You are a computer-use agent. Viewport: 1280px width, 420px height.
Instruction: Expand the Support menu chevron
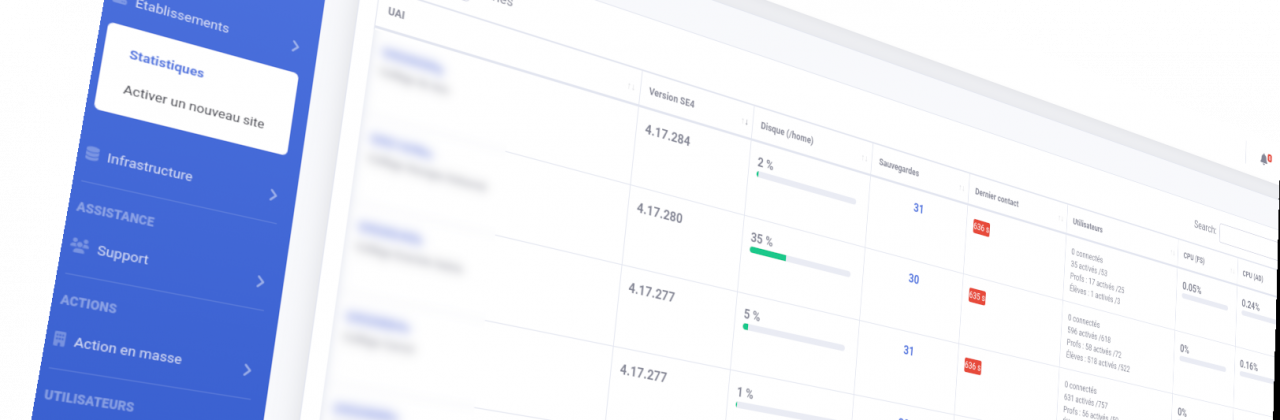260,281
